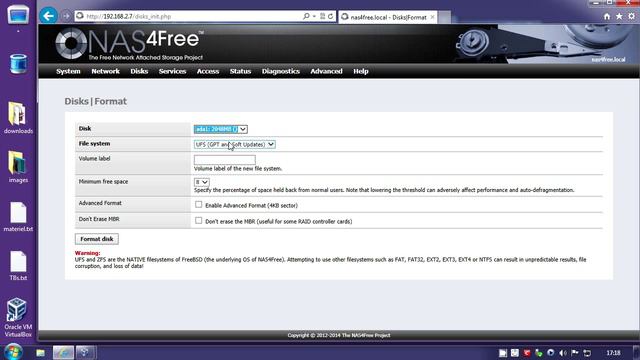
Task: Open the Network menu
Action: [105, 71]
